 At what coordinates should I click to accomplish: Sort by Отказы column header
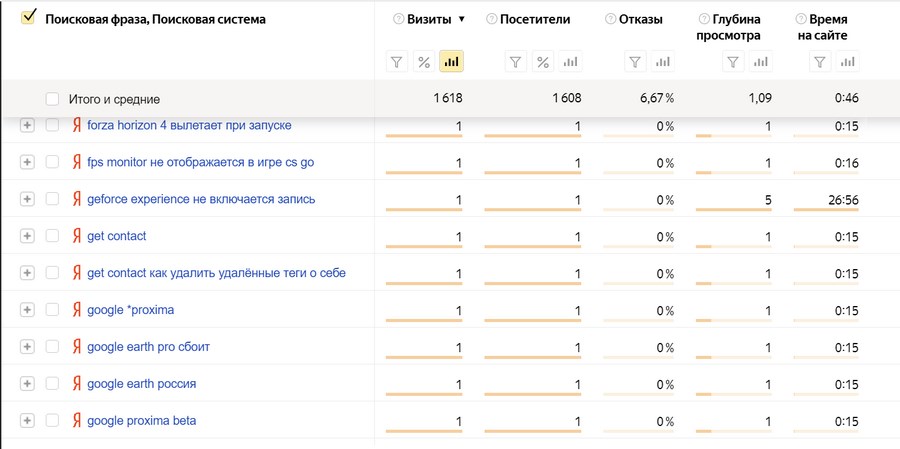click(641, 20)
